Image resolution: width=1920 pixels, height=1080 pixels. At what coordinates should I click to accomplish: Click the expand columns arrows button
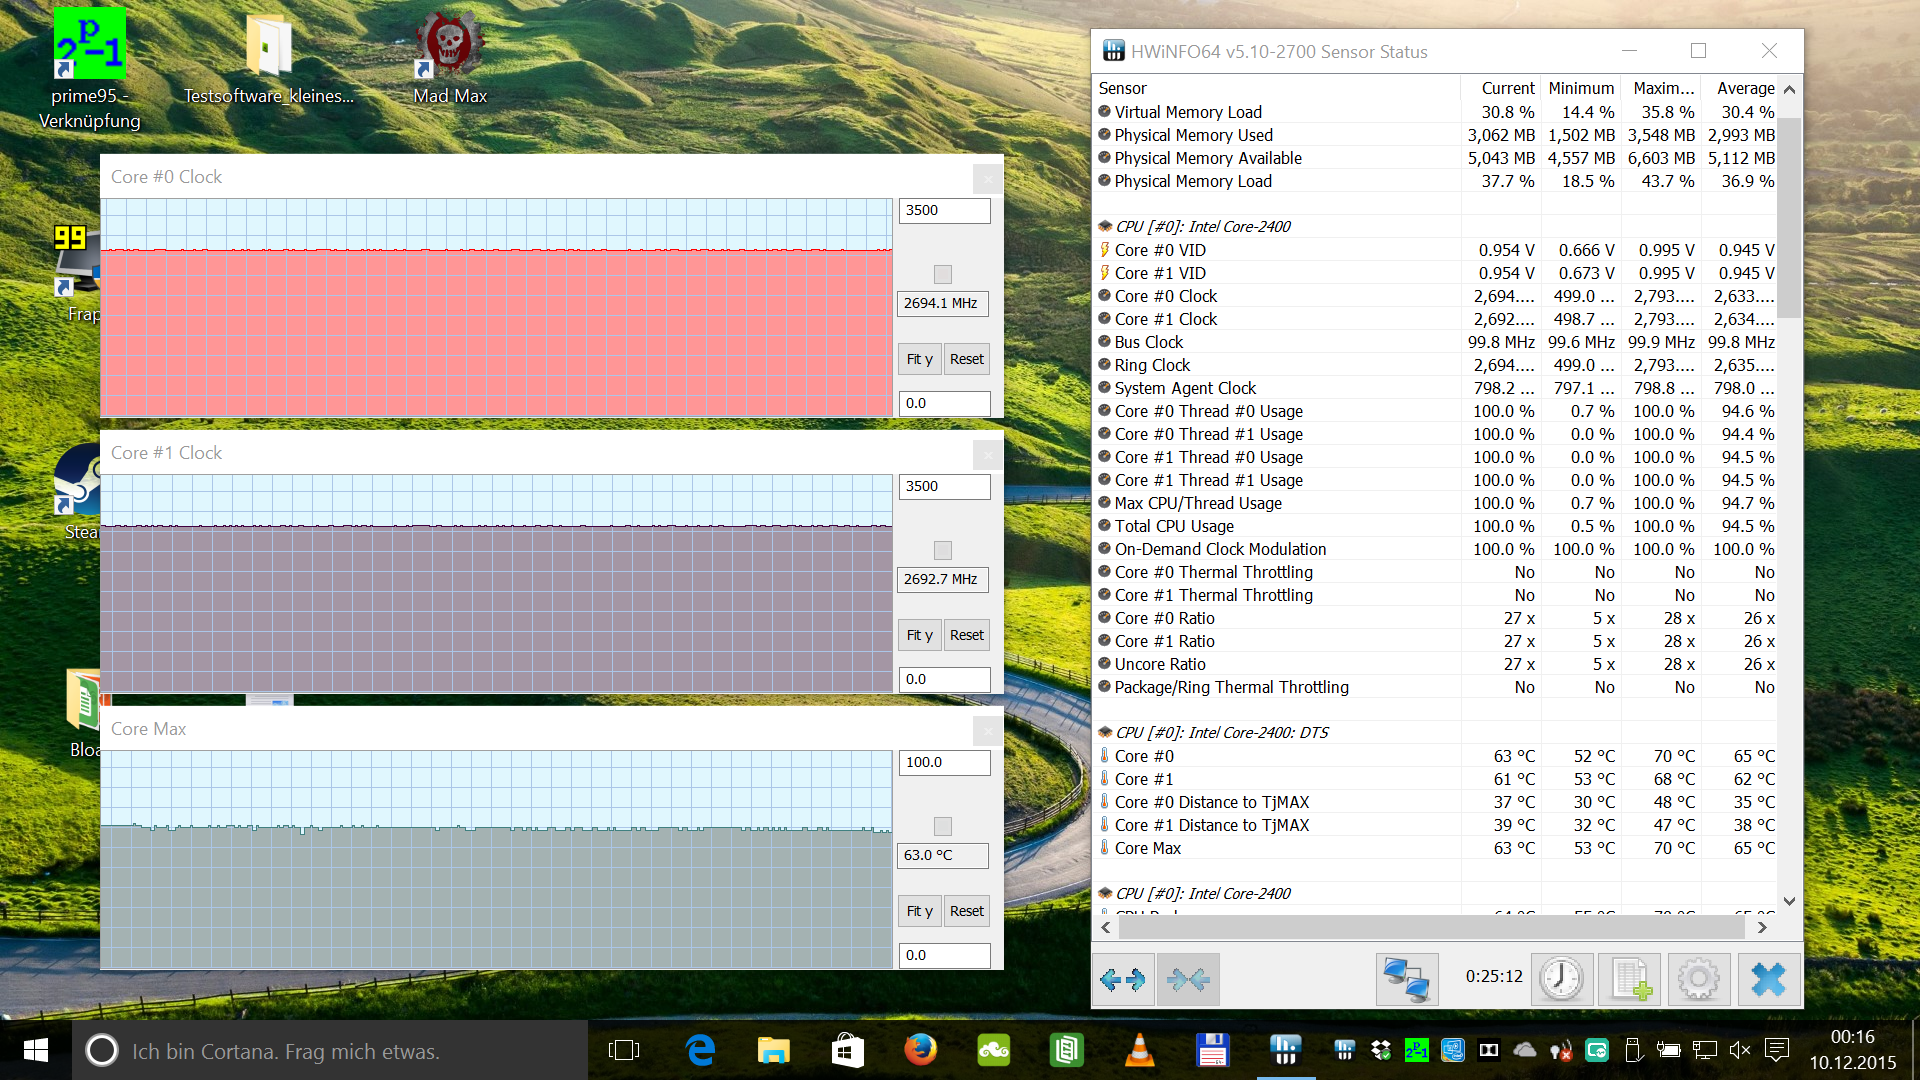point(1122,979)
